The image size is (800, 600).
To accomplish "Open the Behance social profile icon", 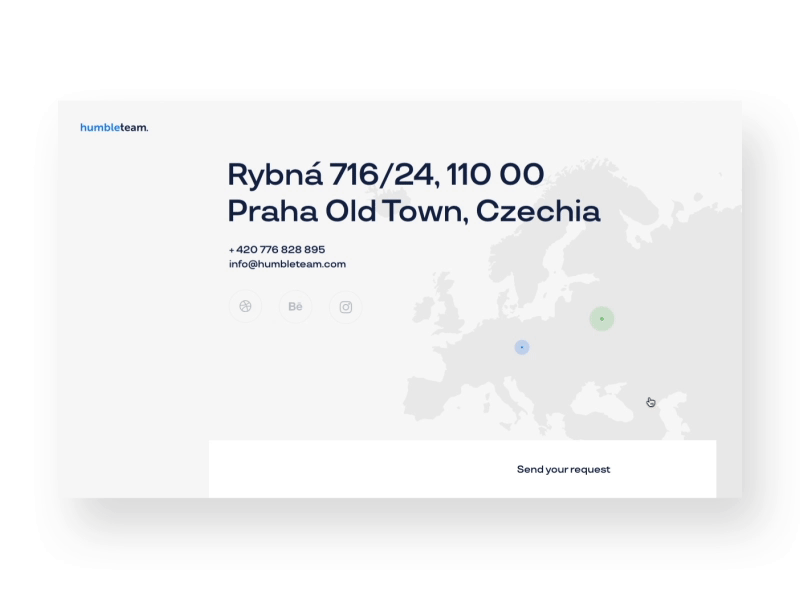I will (295, 307).
